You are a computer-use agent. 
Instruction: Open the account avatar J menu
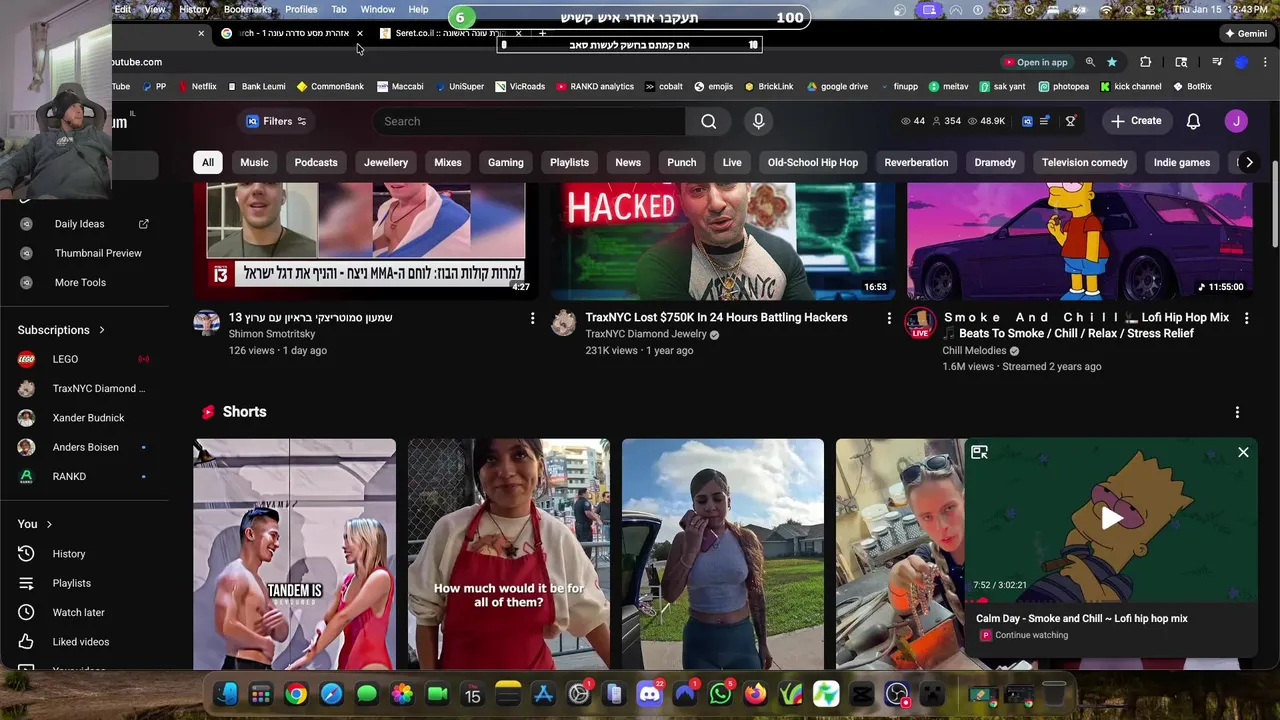point(1236,121)
